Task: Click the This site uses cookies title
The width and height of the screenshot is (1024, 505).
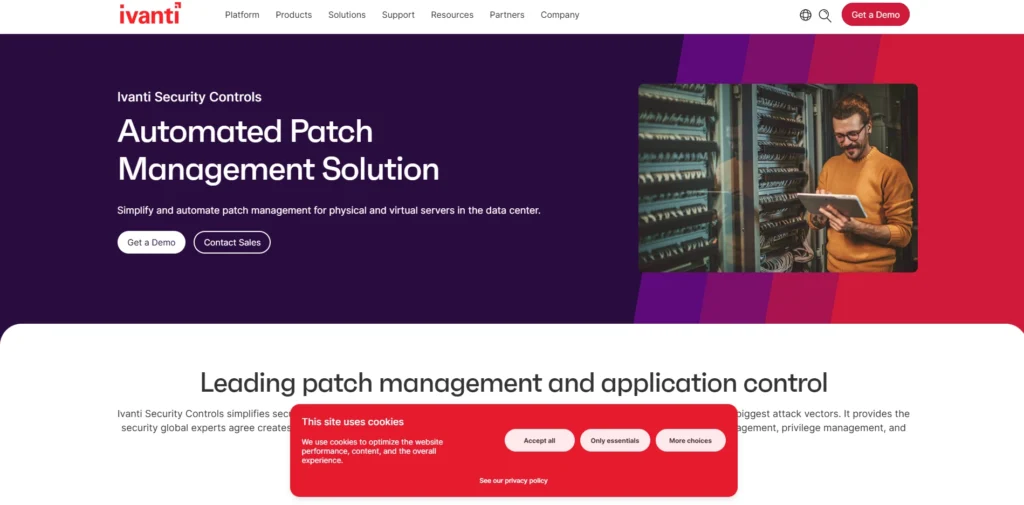Action: (x=353, y=422)
